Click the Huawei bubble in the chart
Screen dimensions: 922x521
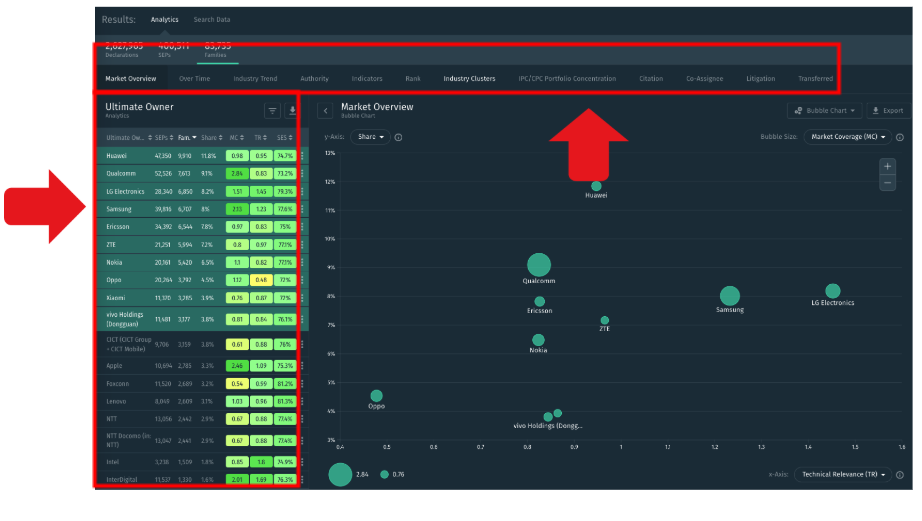596,186
